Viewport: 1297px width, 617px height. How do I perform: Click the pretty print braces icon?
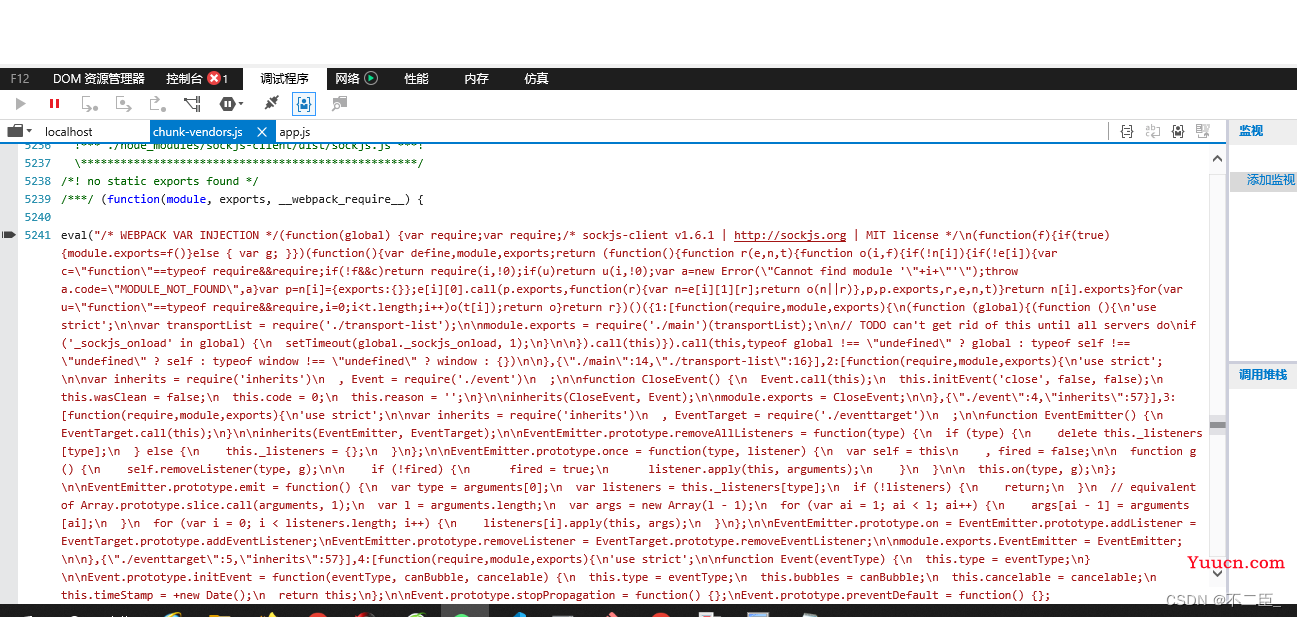(x=1127, y=131)
